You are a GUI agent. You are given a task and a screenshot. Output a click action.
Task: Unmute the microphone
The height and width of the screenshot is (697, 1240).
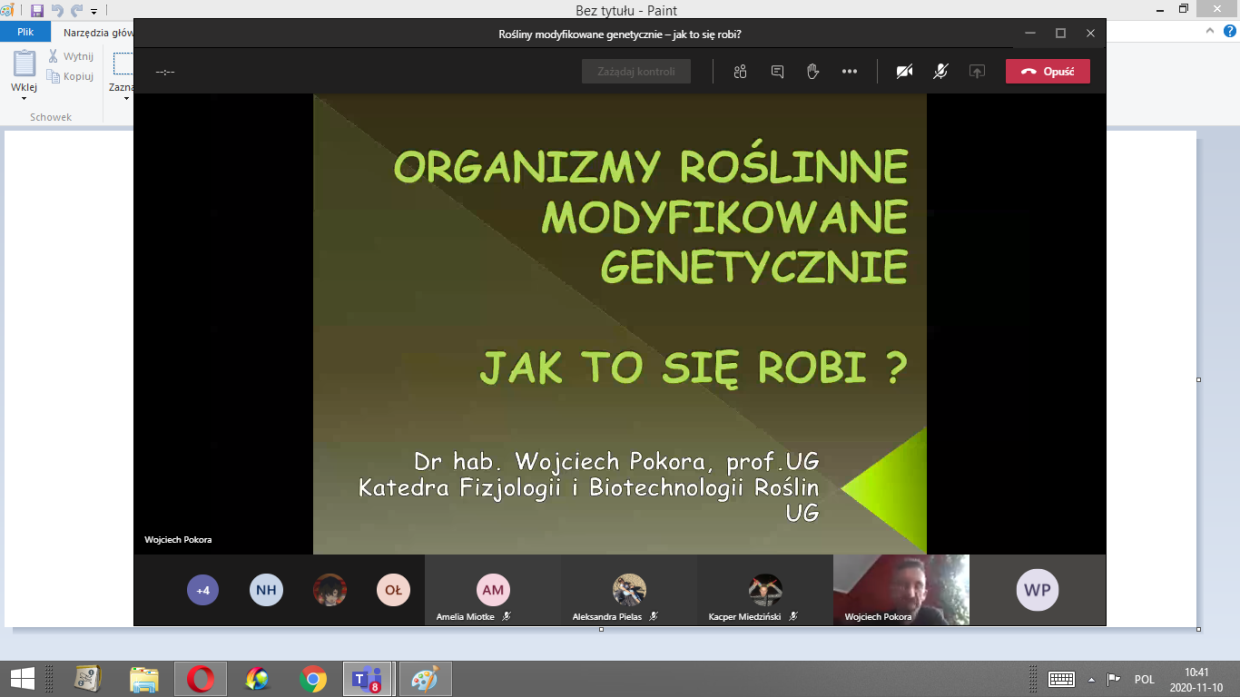point(941,72)
